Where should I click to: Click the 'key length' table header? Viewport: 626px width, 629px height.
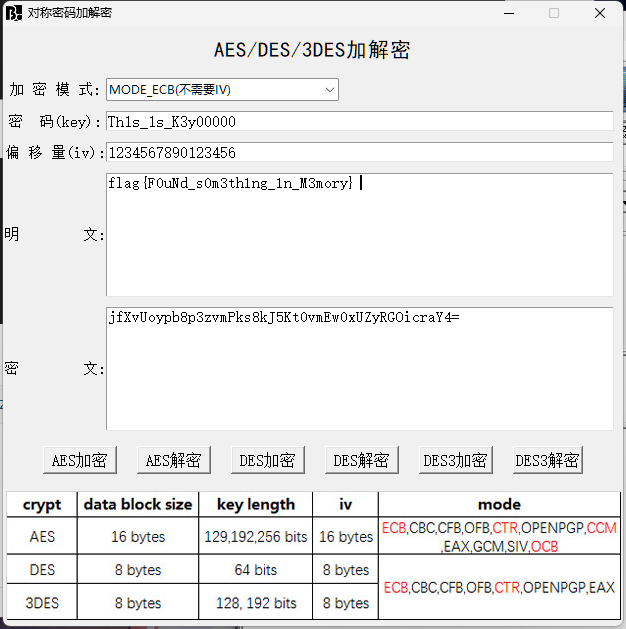[256, 505]
